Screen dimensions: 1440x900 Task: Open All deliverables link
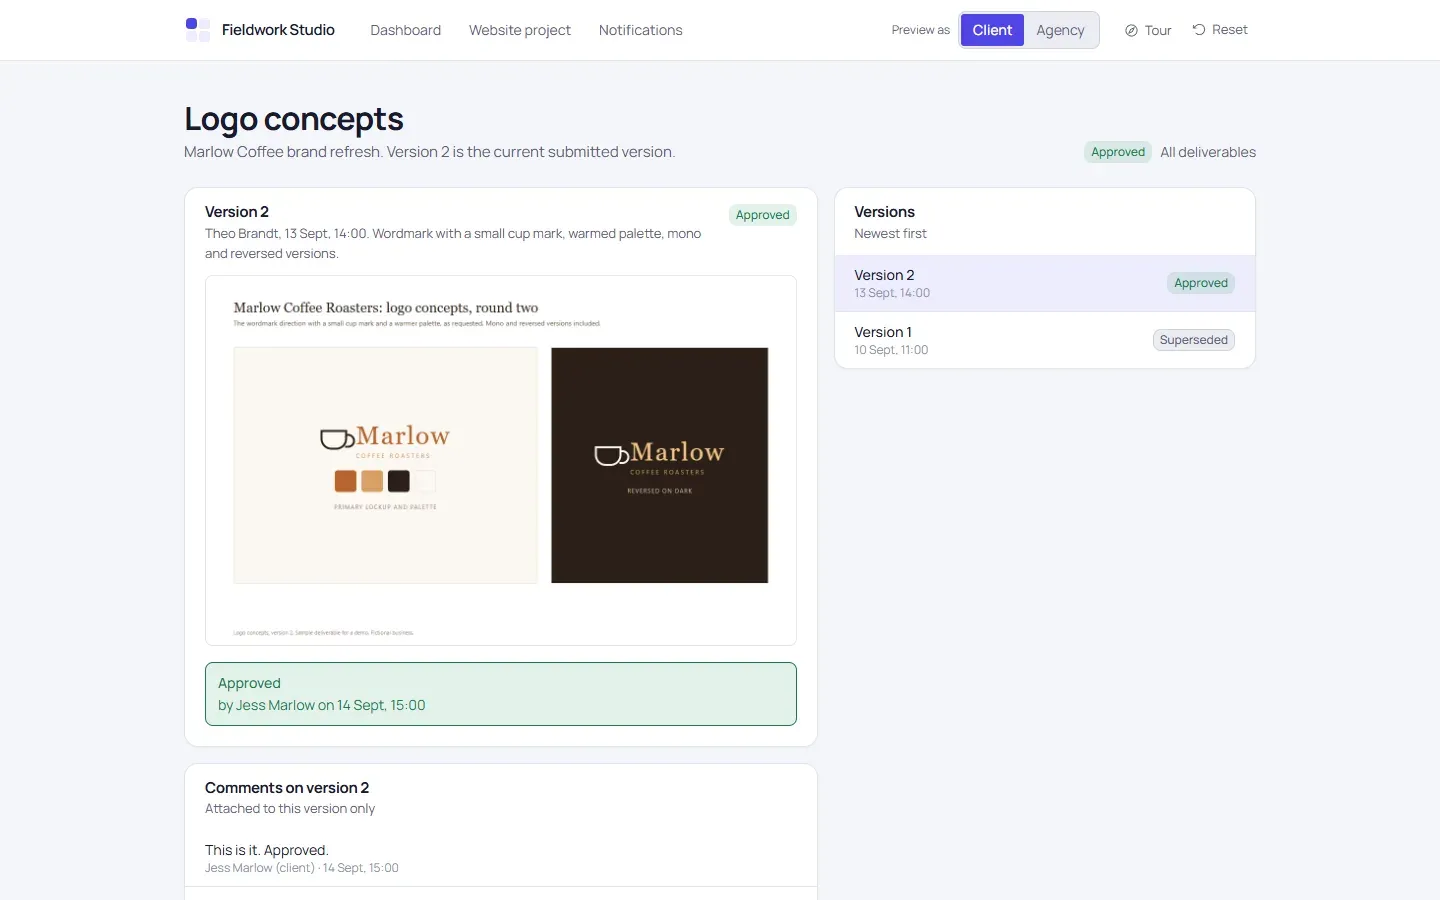click(1207, 152)
